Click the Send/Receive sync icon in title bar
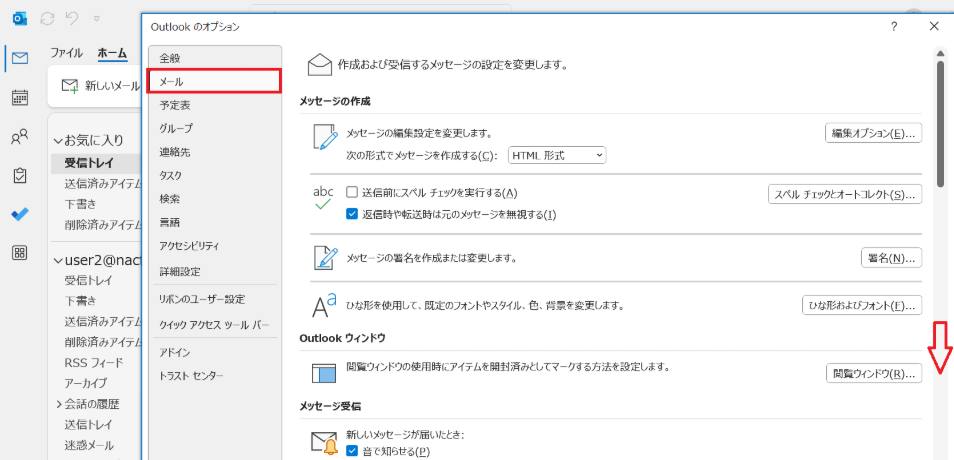The width and height of the screenshot is (954, 460). click(47, 19)
